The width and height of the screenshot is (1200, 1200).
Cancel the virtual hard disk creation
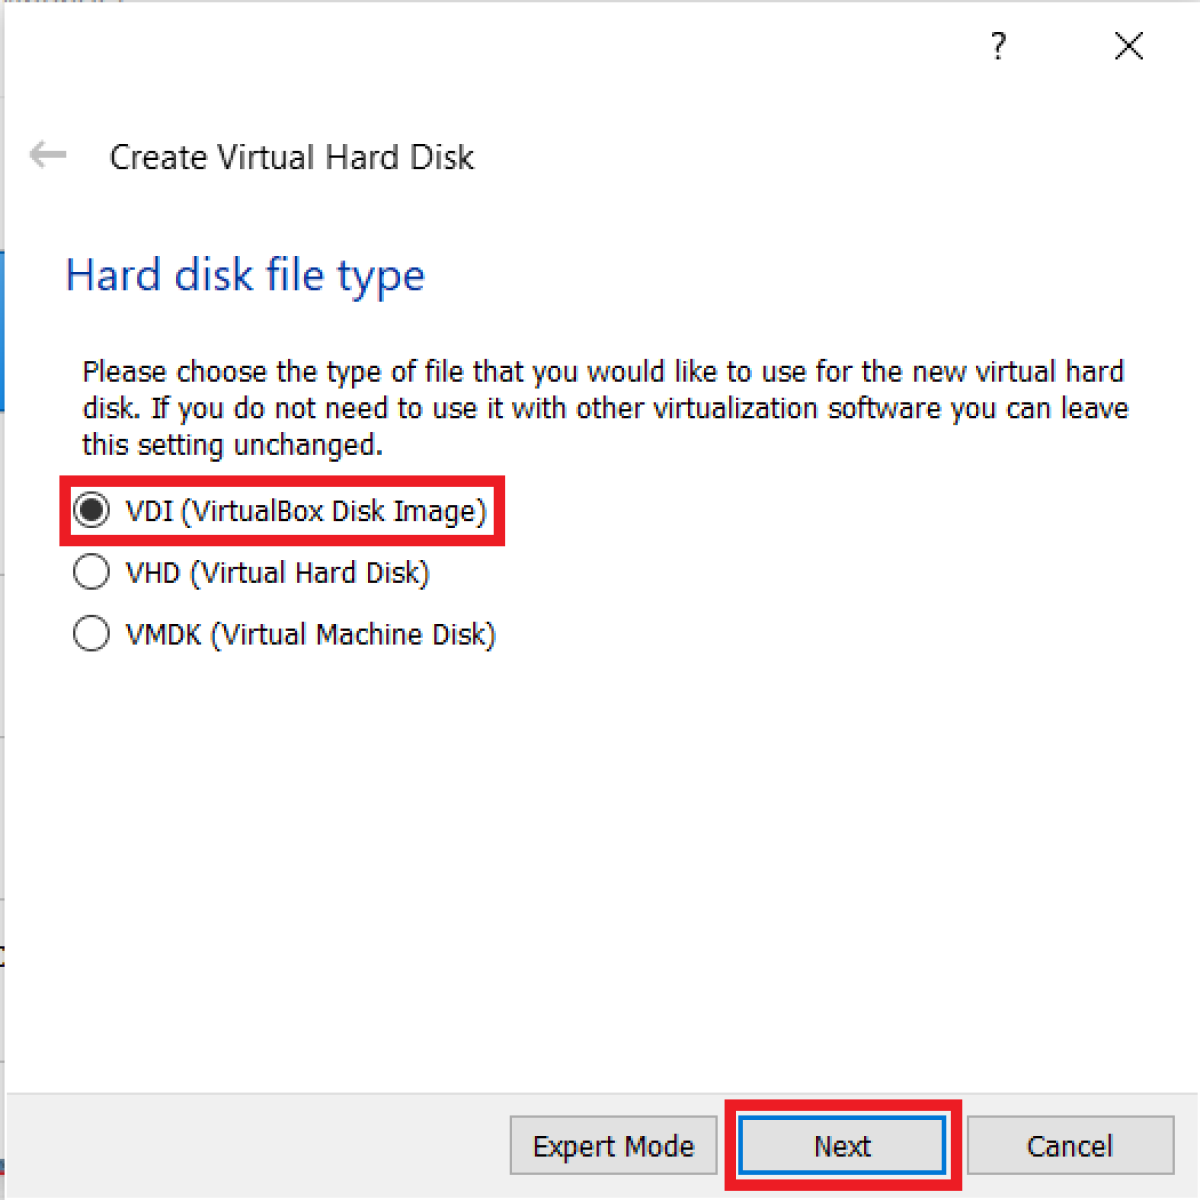point(1070,1146)
